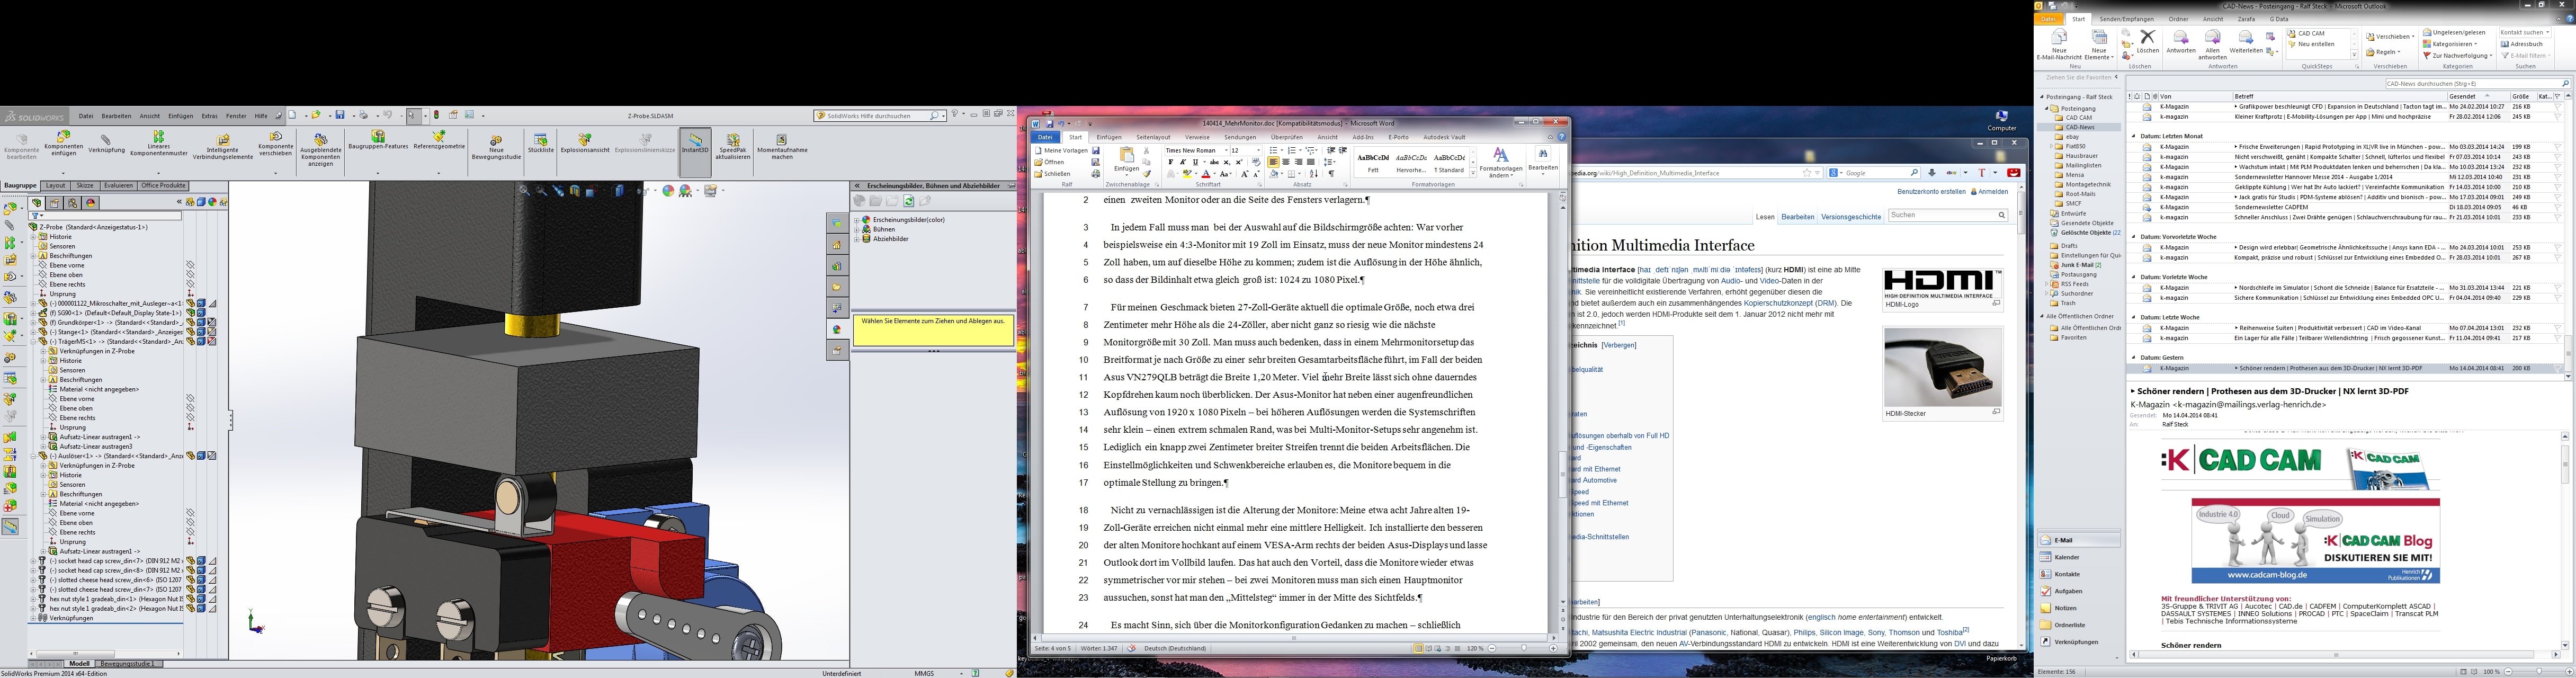Click the SolidWorks save icon

tap(340, 115)
